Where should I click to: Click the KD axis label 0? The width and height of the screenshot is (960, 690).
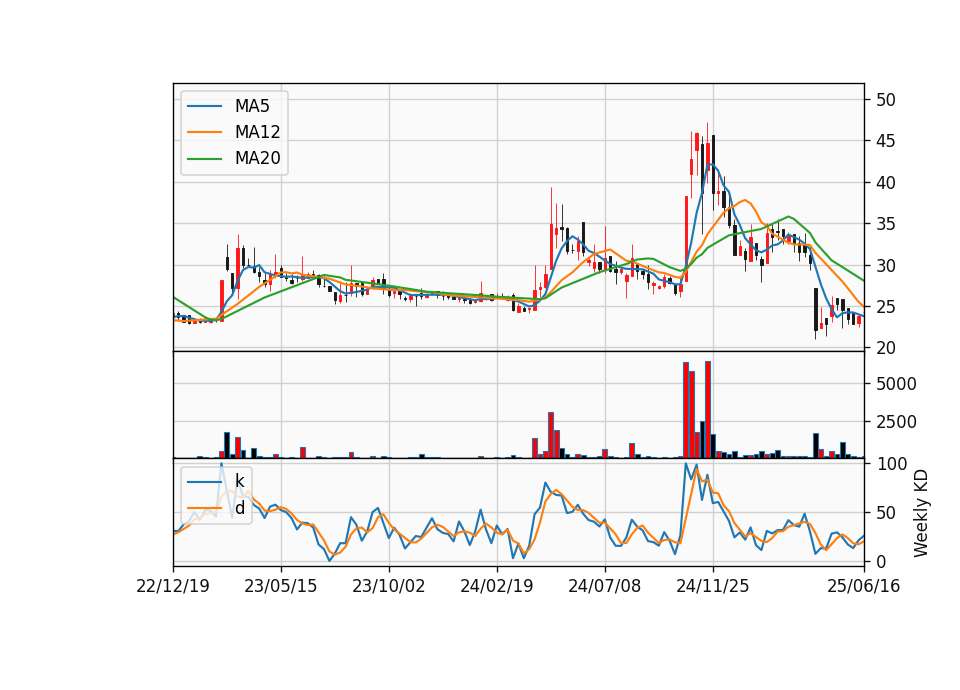(x=880, y=561)
